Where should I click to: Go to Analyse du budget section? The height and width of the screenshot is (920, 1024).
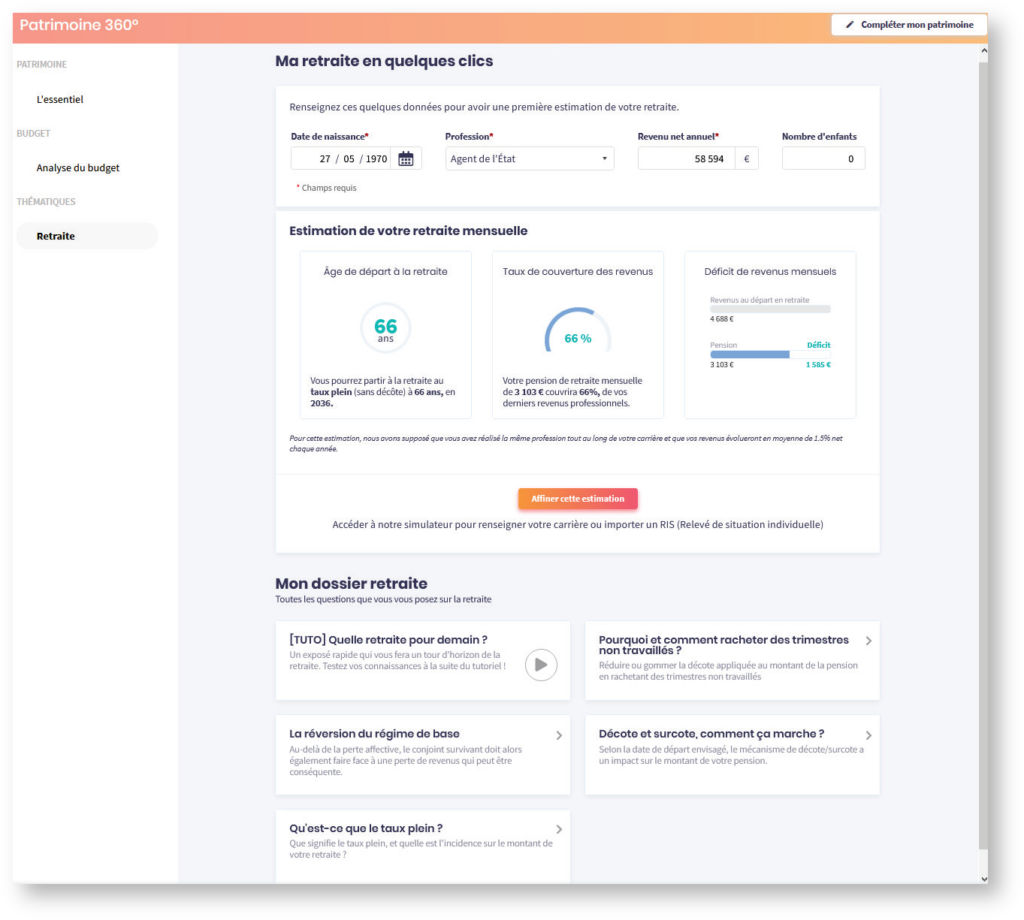pos(78,168)
